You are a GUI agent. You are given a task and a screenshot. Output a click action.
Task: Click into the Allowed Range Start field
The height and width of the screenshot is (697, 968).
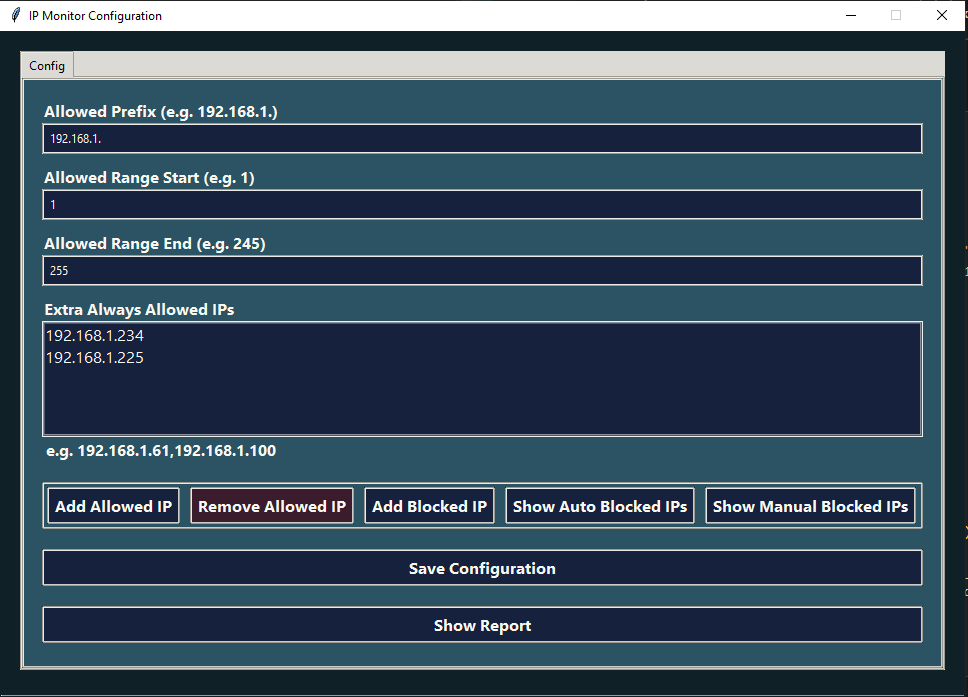coord(482,205)
